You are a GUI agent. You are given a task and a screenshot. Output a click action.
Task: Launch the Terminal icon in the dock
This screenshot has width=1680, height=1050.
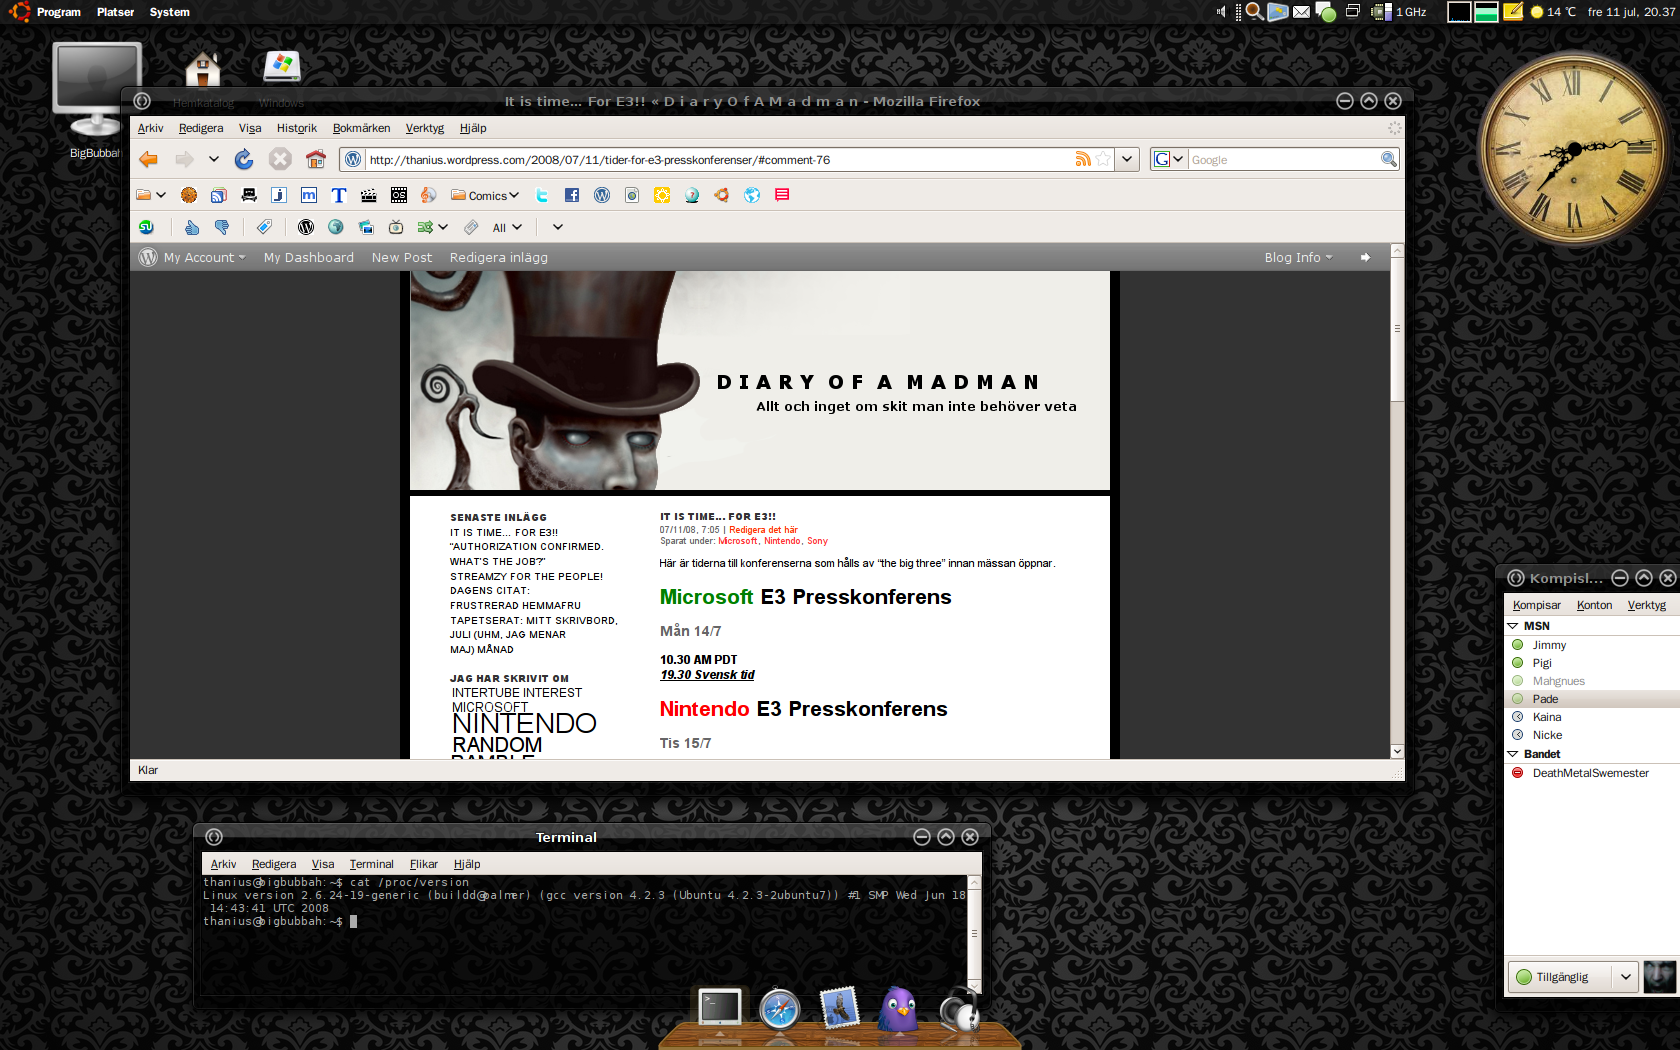pyautogui.click(x=720, y=1008)
